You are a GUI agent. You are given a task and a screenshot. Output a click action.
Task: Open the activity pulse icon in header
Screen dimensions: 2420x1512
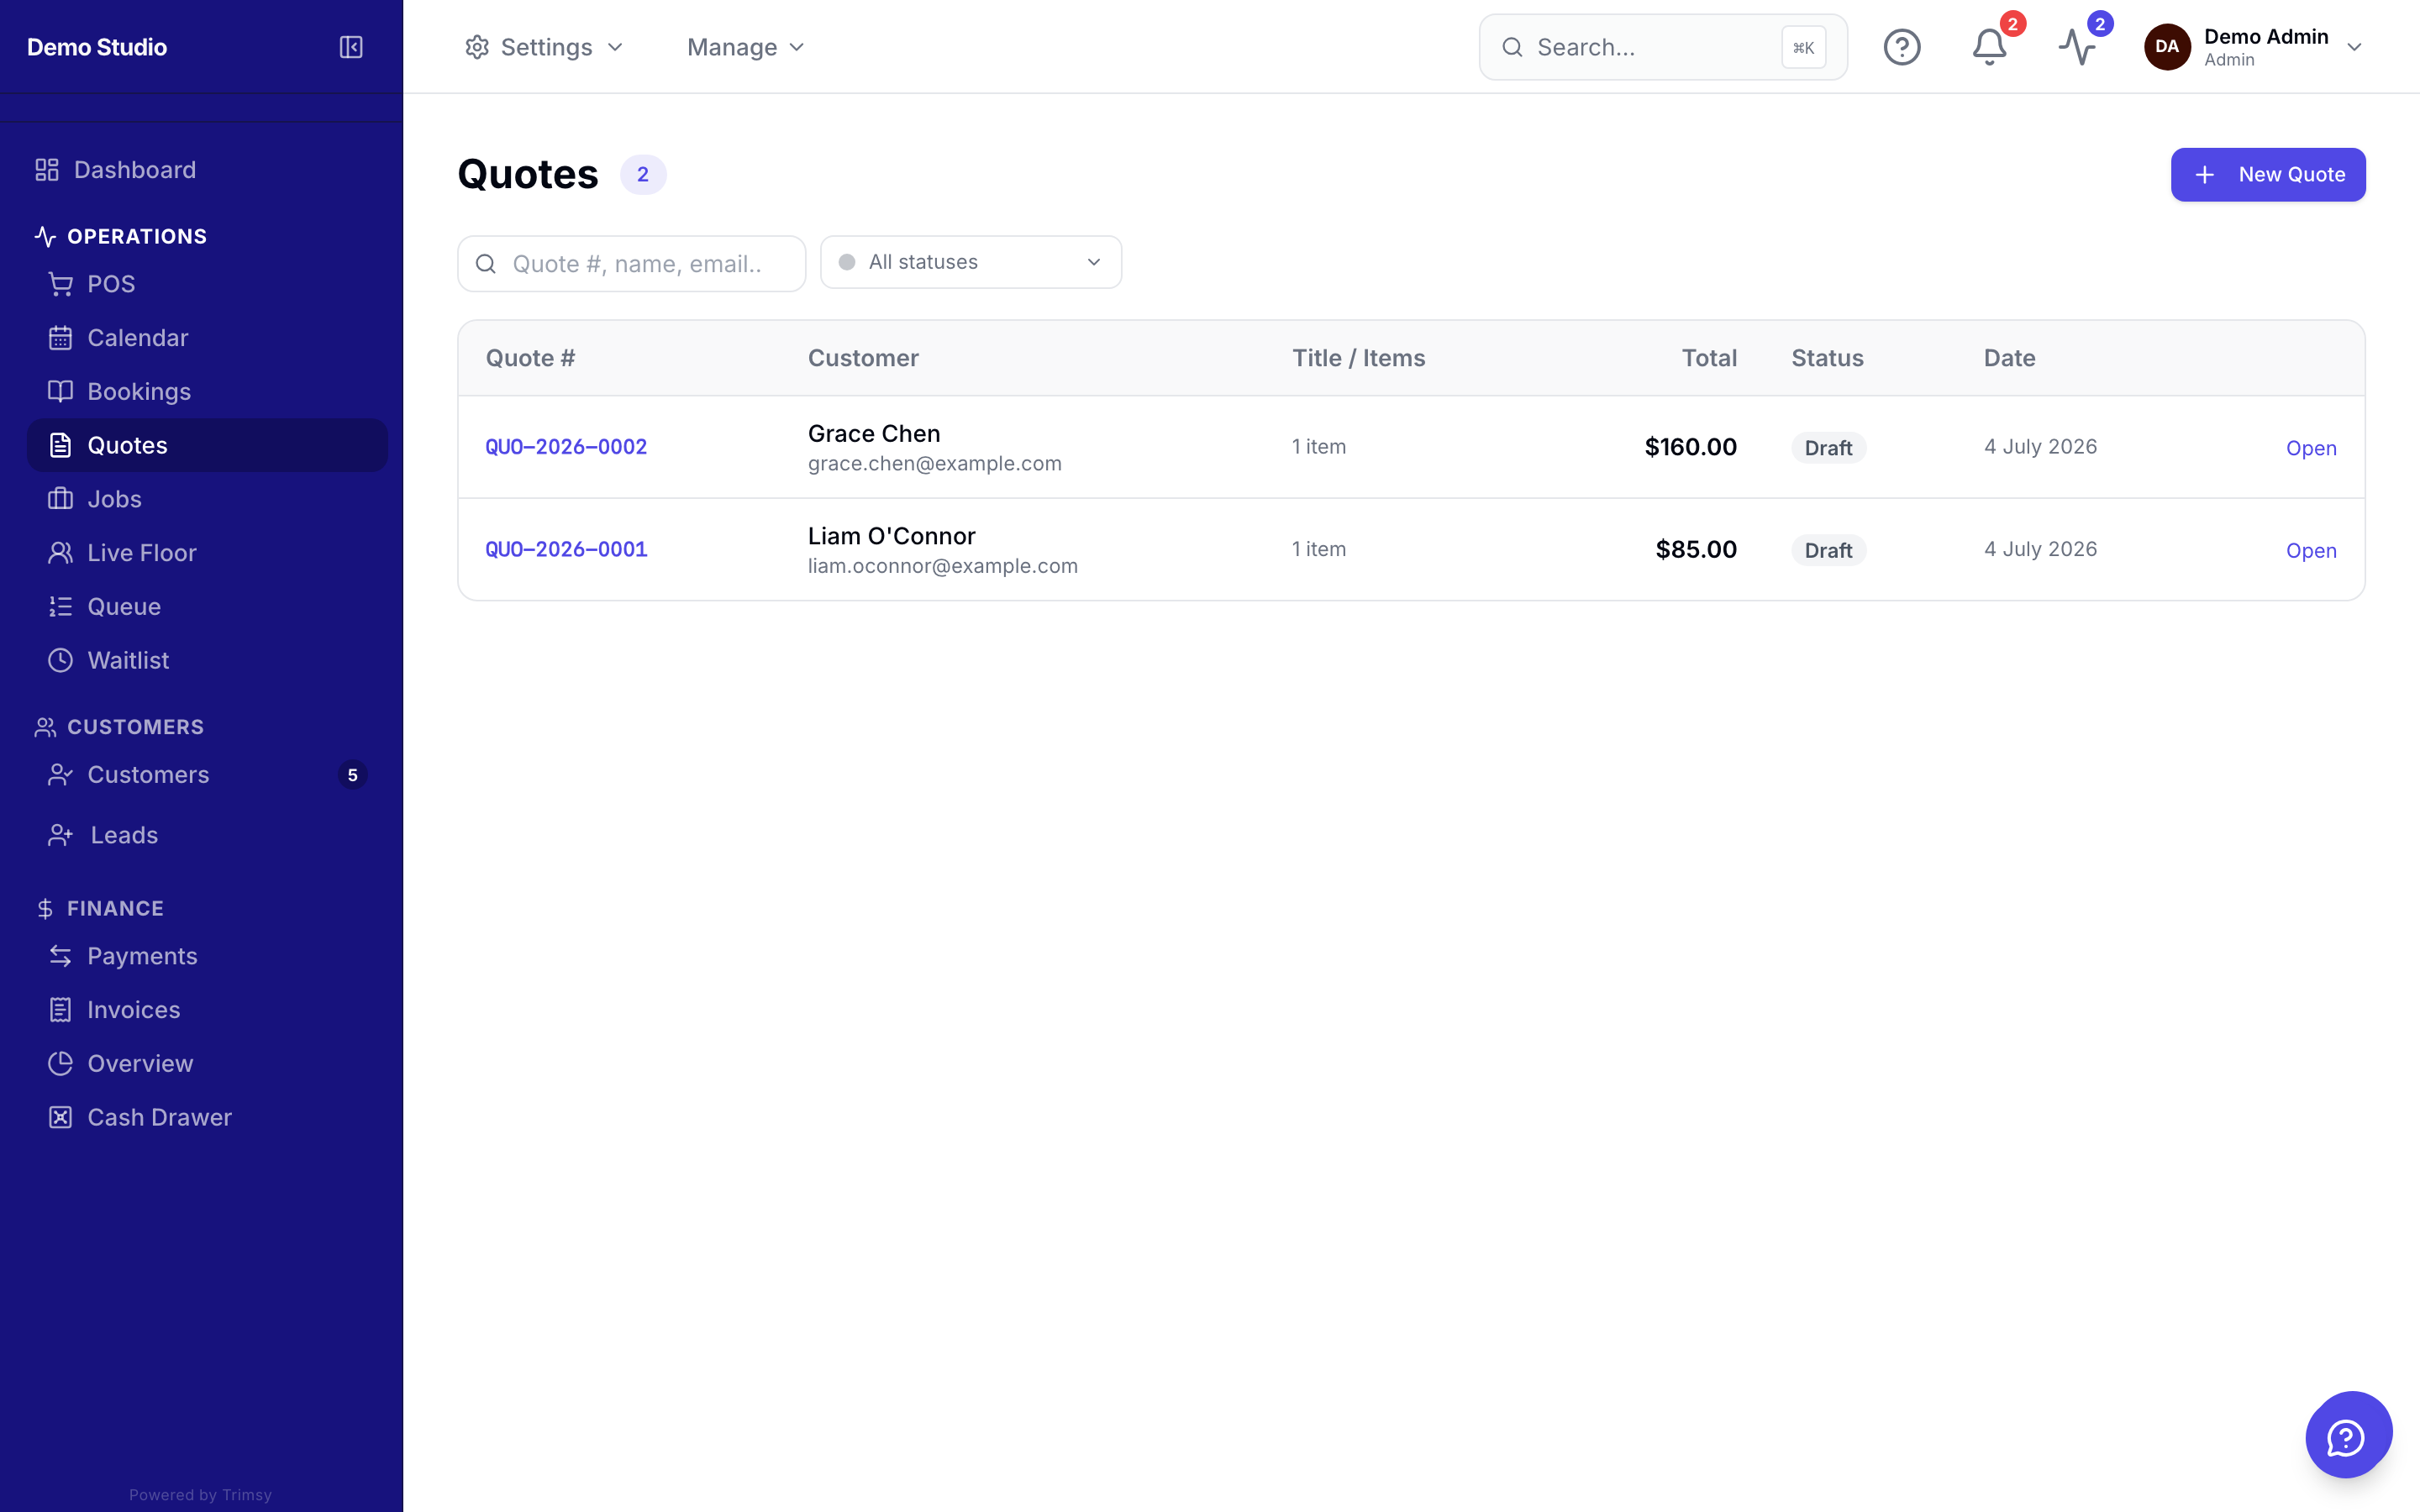click(x=2077, y=47)
